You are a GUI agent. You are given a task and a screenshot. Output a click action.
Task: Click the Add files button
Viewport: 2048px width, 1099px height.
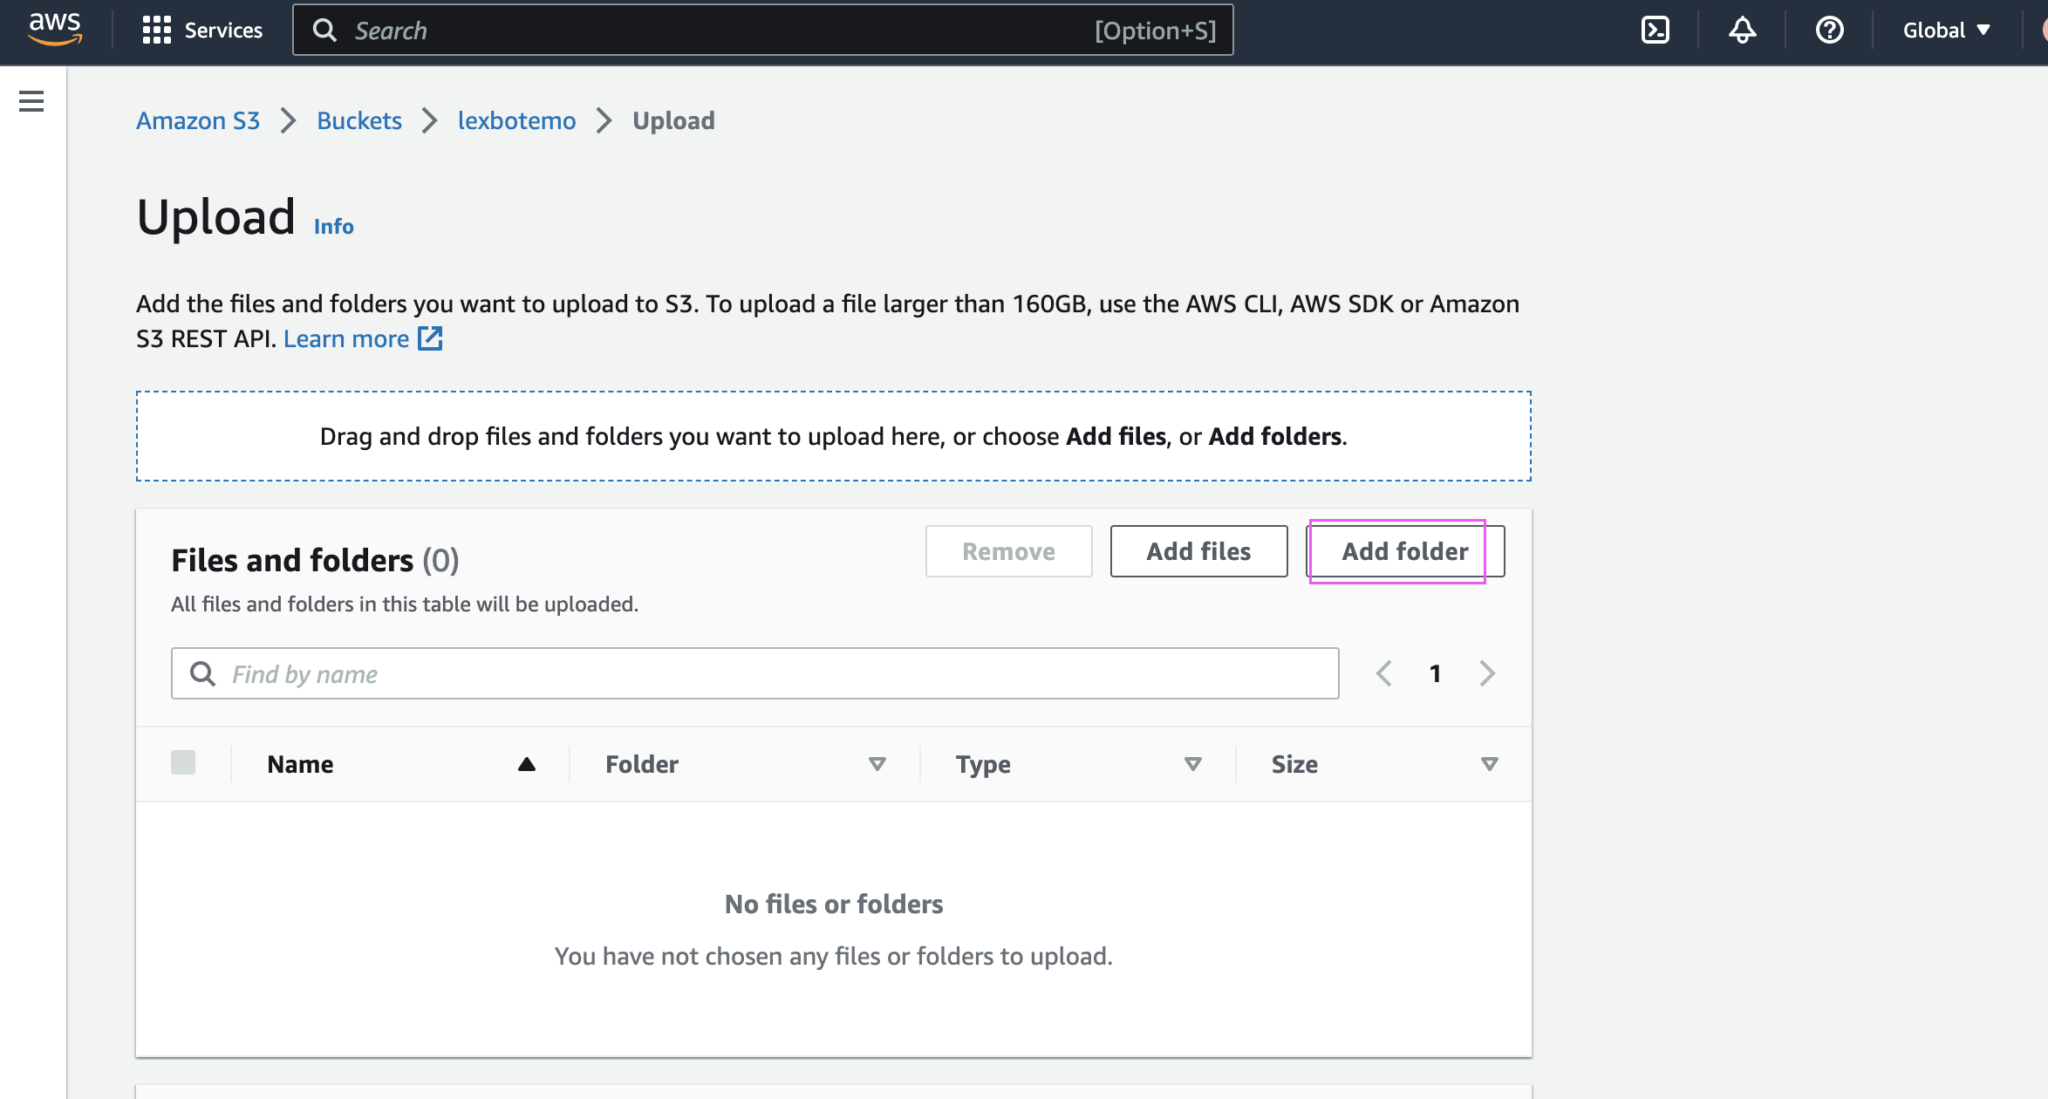[1198, 551]
